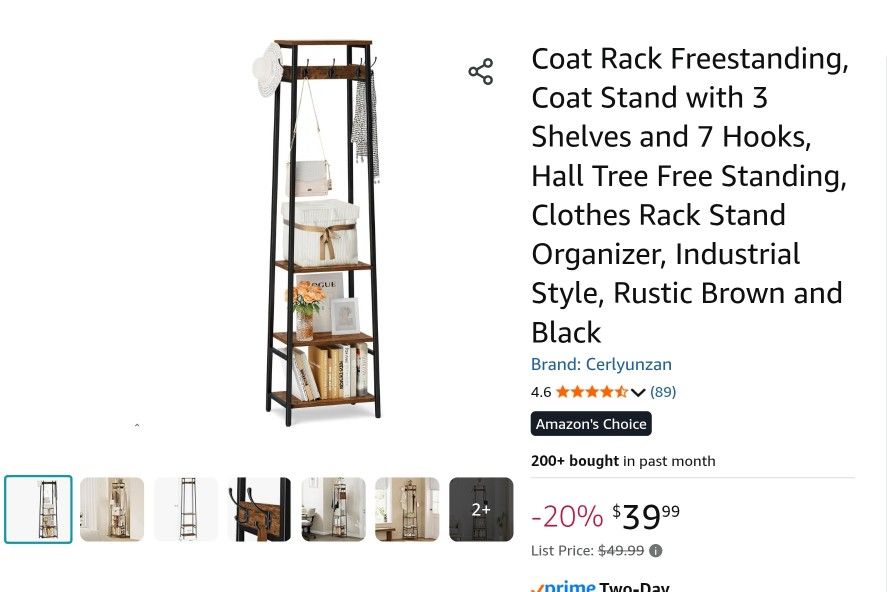This screenshot has height=592, width=887.
Task: Expand more images with the 2+ thumbnail
Action: coord(481,509)
